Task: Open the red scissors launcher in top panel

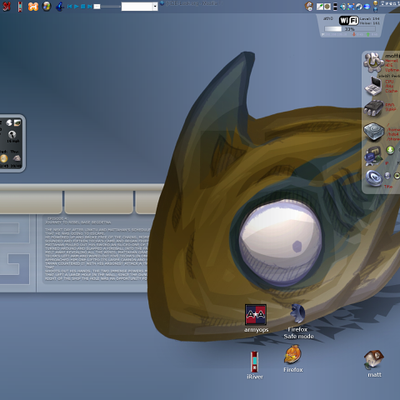Action: click(x=6, y=6)
